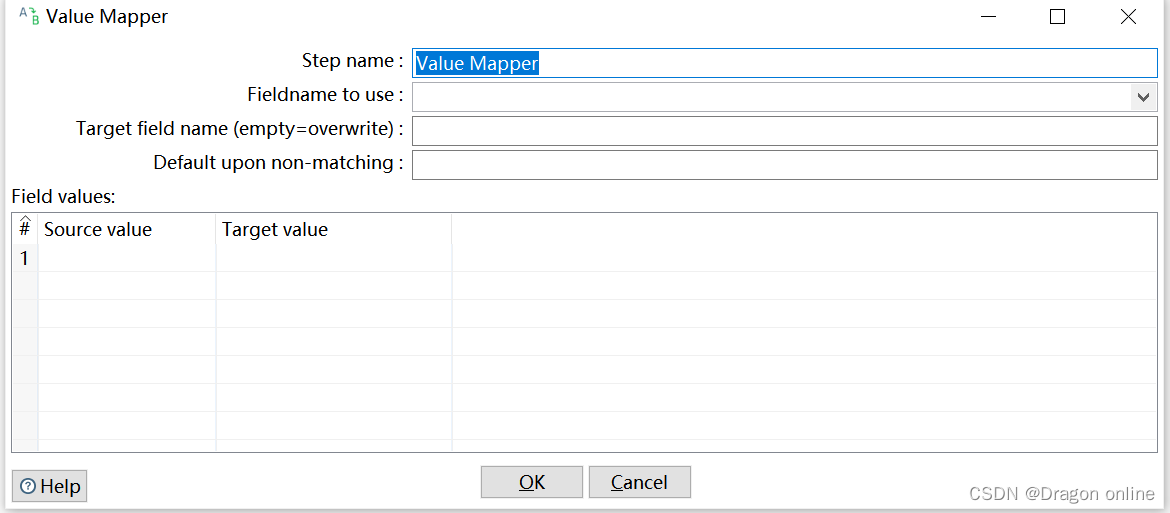Click the Target value column header
This screenshot has width=1170, height=513.
point(334,229)
